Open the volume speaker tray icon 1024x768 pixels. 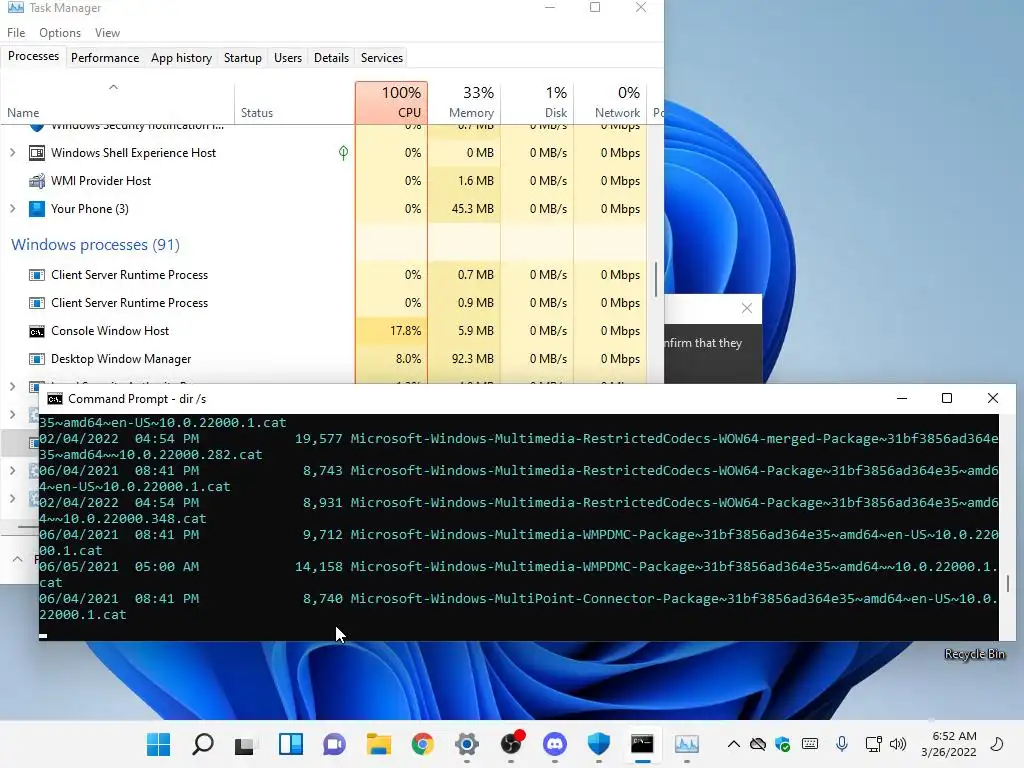coord(899,744)
